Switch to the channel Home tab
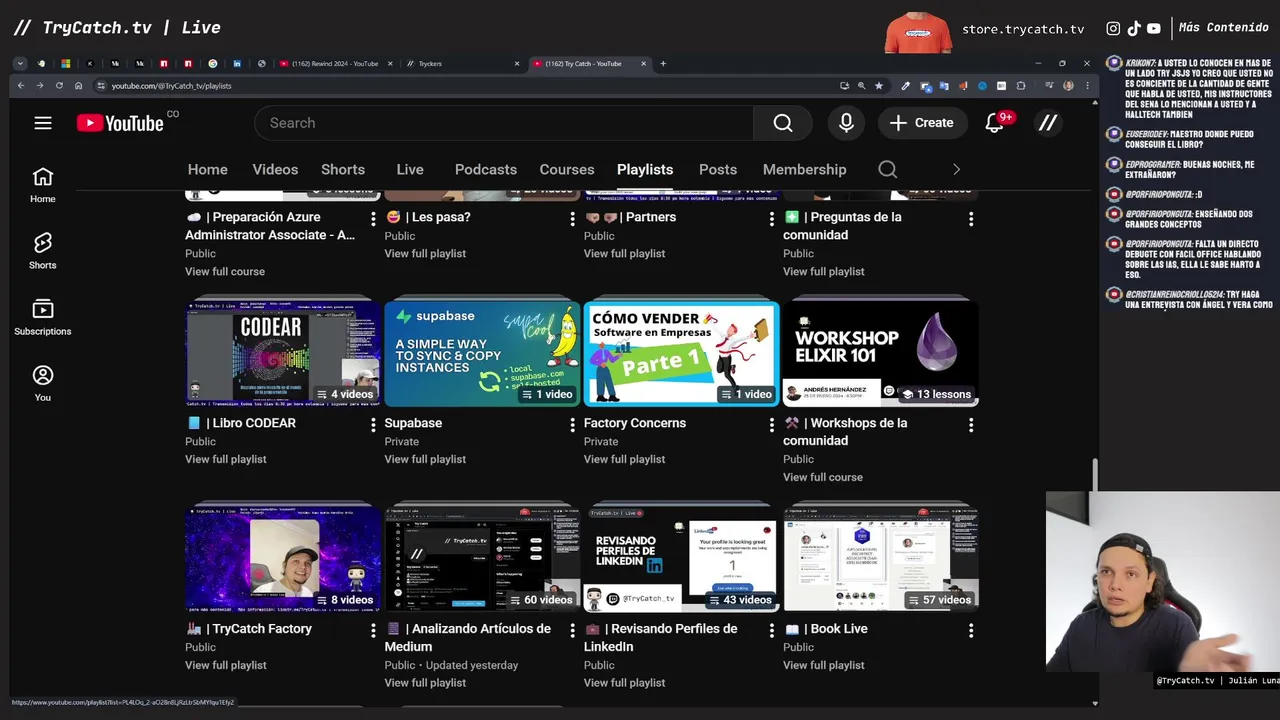 pos(207,169)
